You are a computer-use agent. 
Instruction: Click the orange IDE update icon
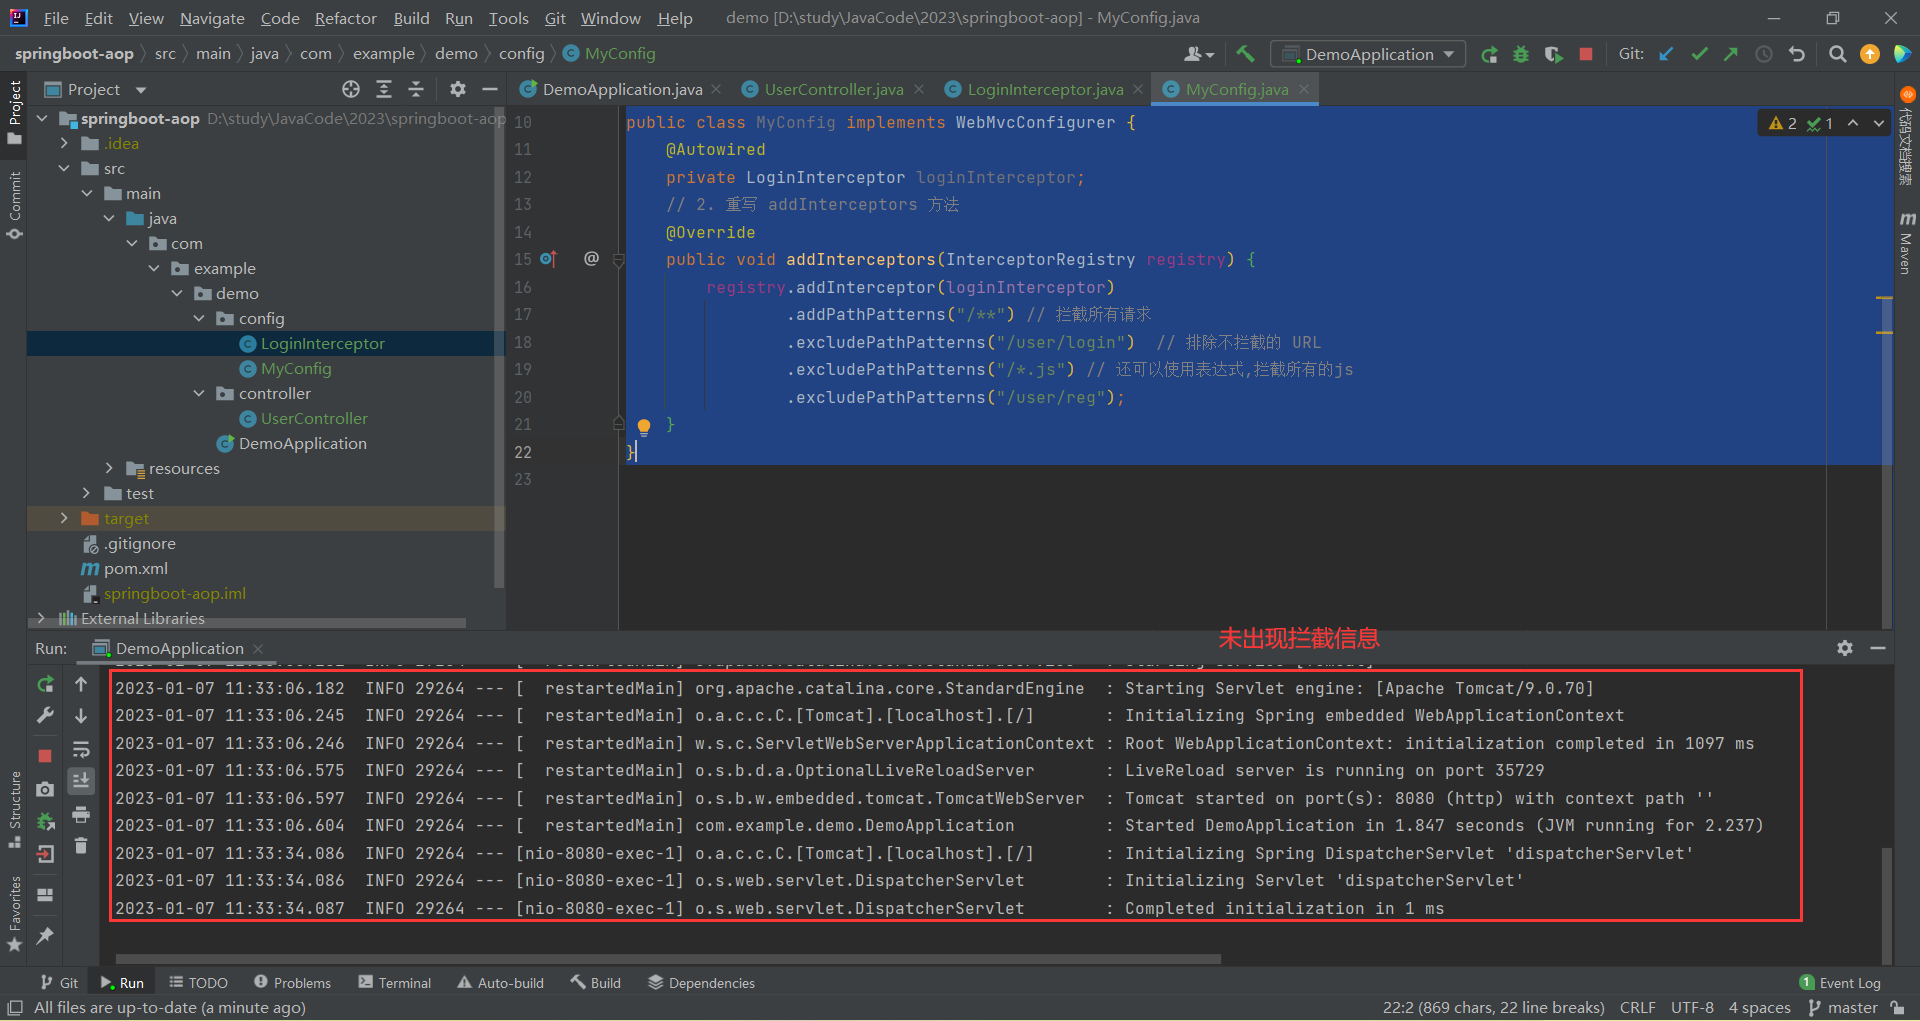click(1869, 54)
